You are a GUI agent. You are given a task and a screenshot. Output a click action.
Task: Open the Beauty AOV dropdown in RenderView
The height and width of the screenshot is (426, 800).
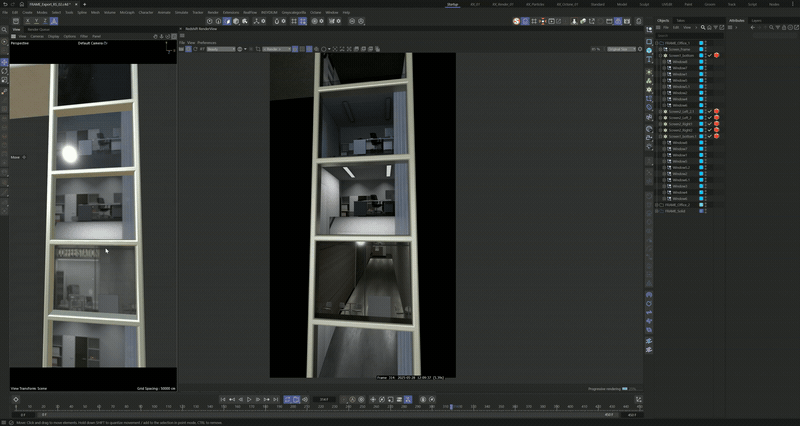pyautogui.click(x=221, y=49)
